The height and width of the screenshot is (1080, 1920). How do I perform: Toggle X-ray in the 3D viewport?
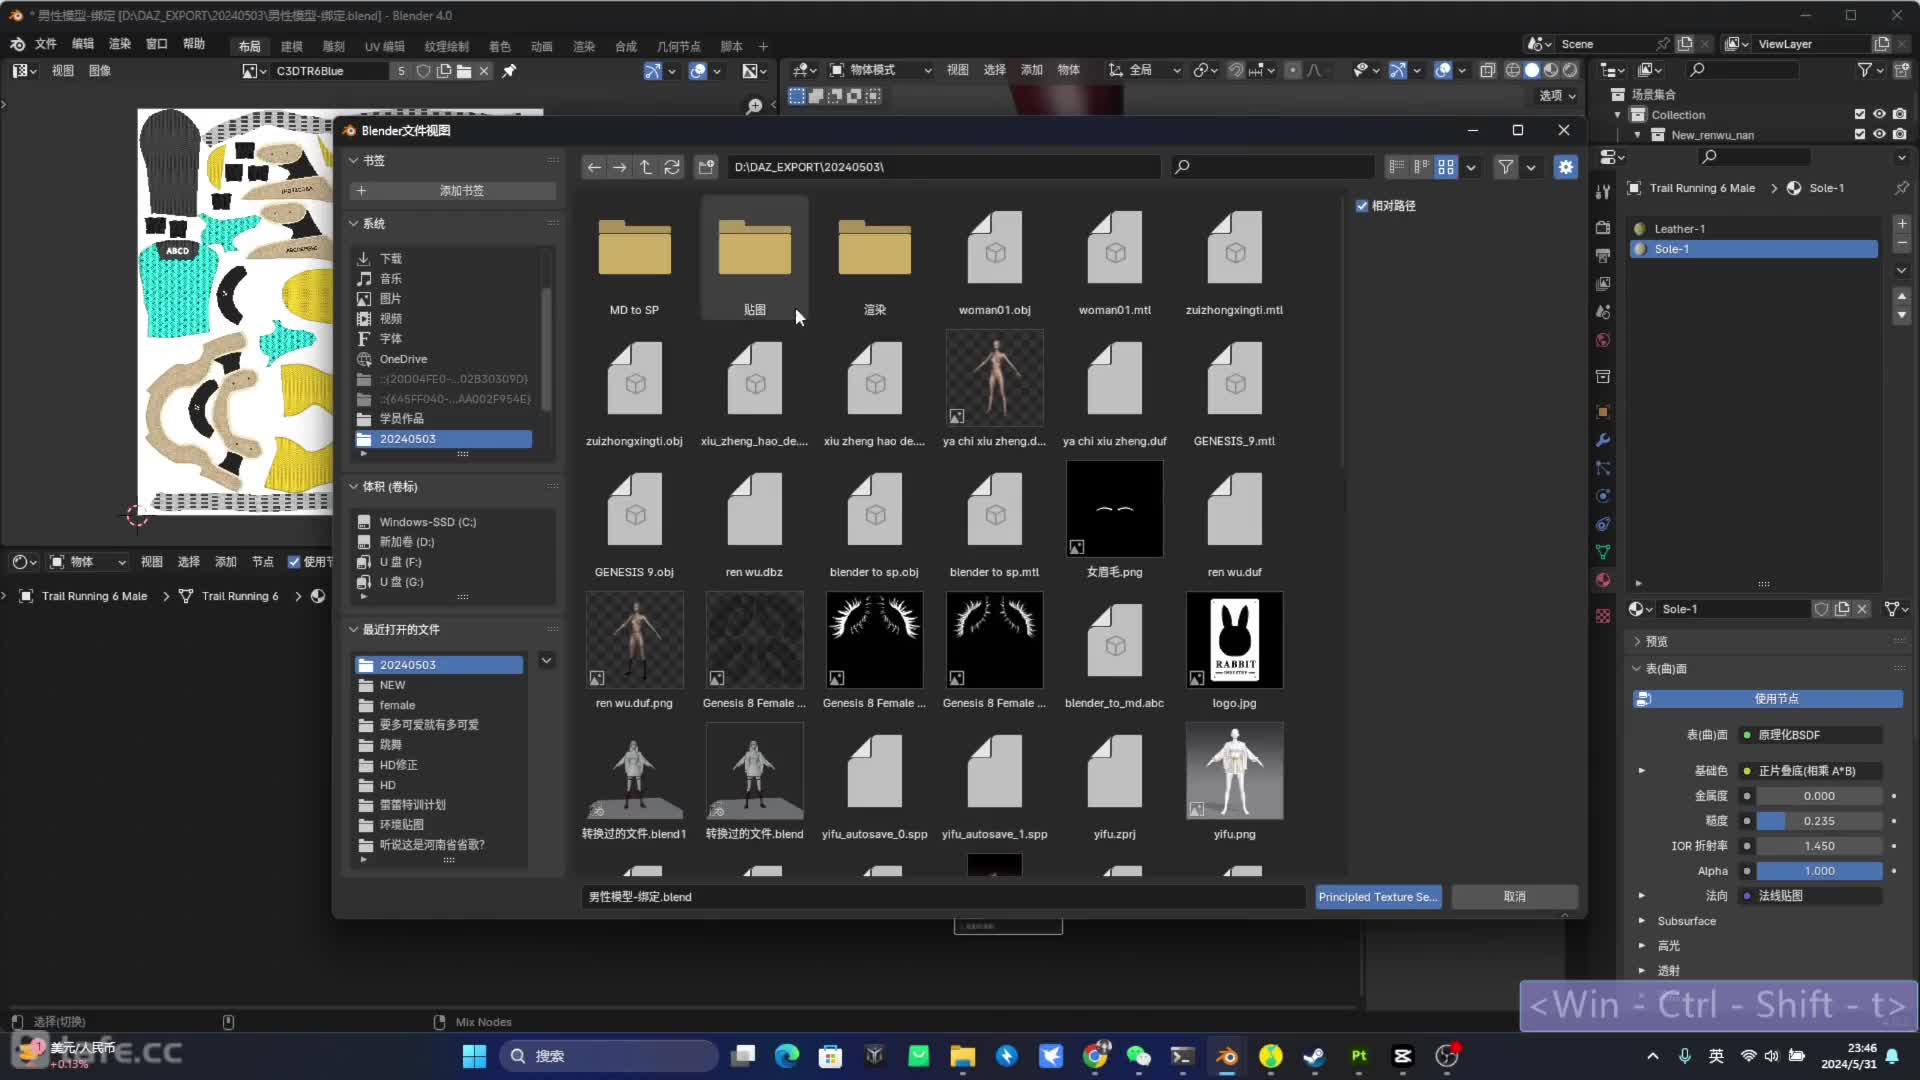coord(1487,70)
